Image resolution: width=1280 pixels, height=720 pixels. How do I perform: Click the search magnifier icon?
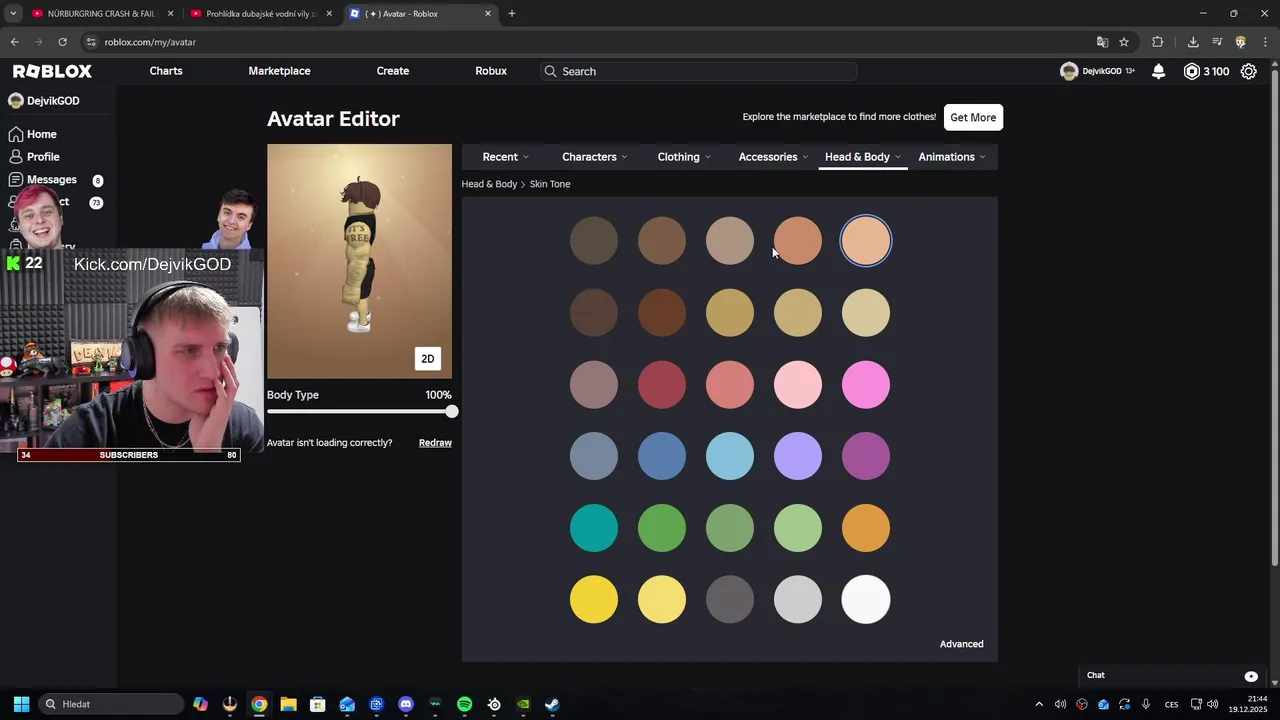click(550, 71)
